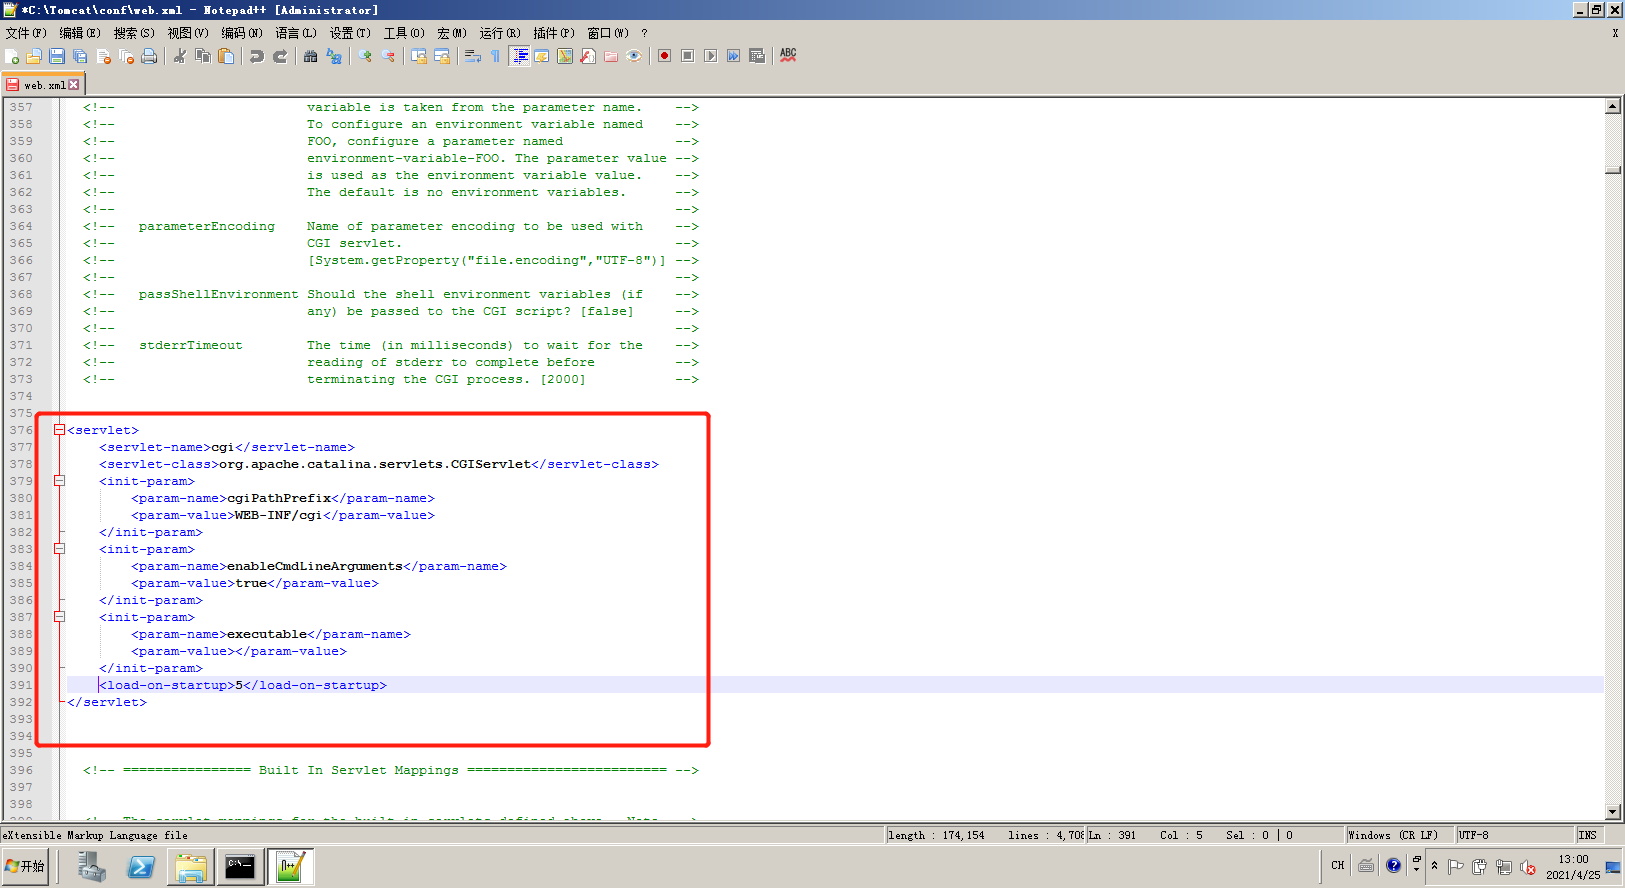Toggle Word Wrap in toolbar
This screenshot has width=1625, height=888.
(x=473, y=56)
